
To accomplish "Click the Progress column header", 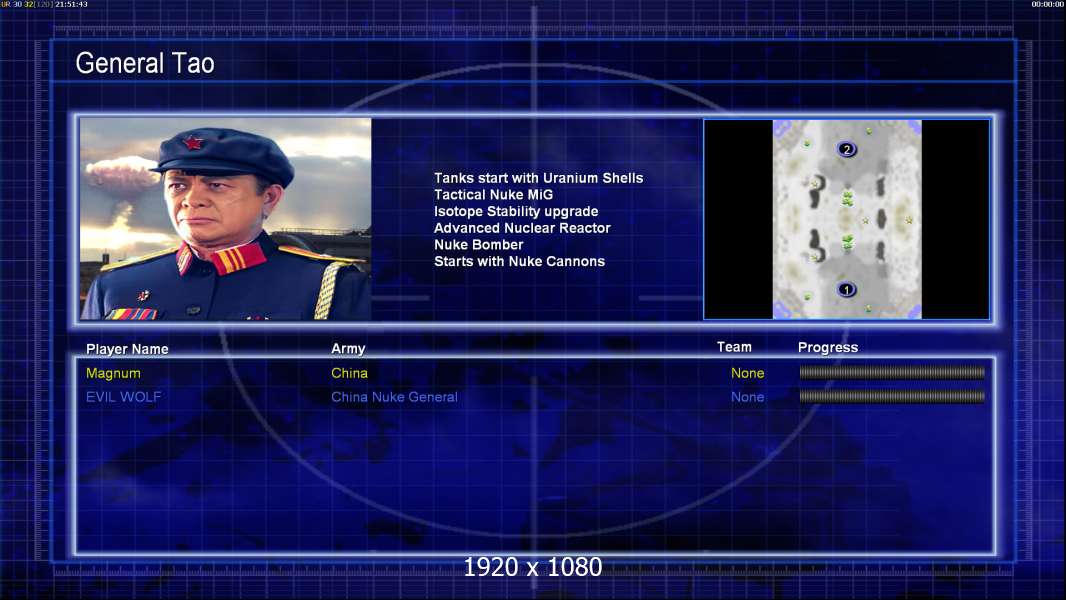I will (827, 348).
